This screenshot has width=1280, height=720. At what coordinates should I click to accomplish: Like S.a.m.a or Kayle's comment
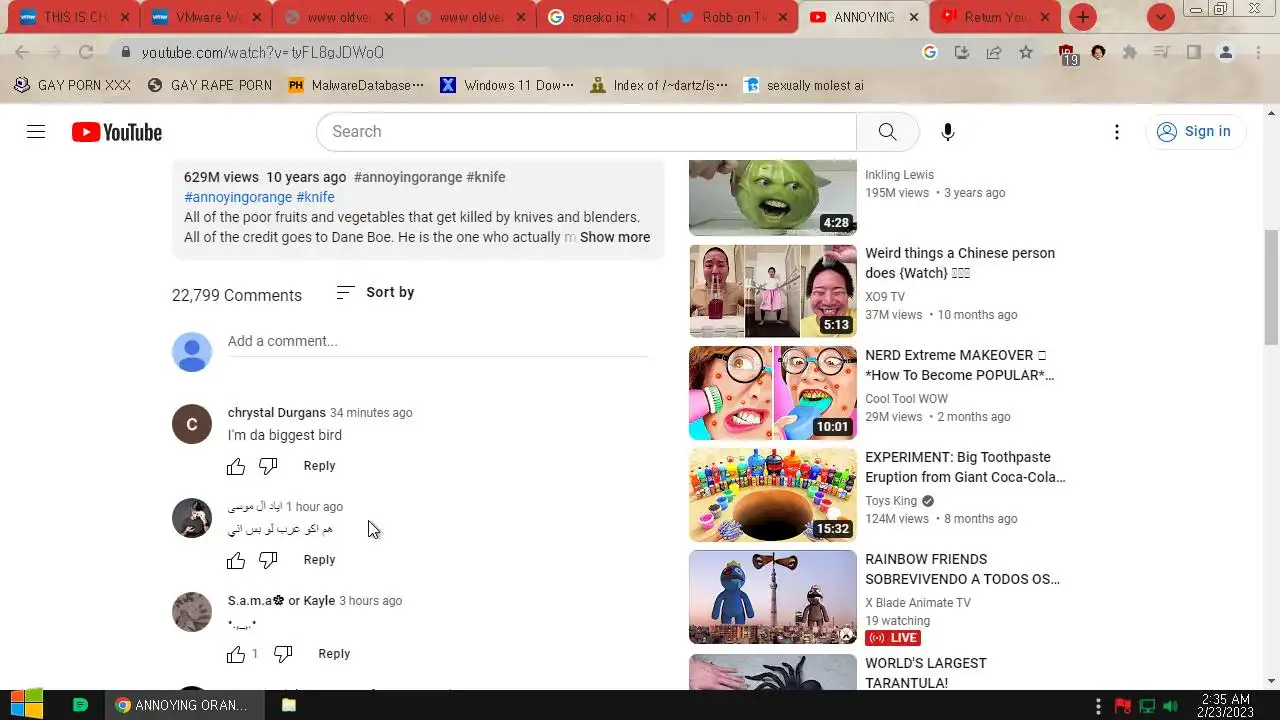(x=236, y=654)
